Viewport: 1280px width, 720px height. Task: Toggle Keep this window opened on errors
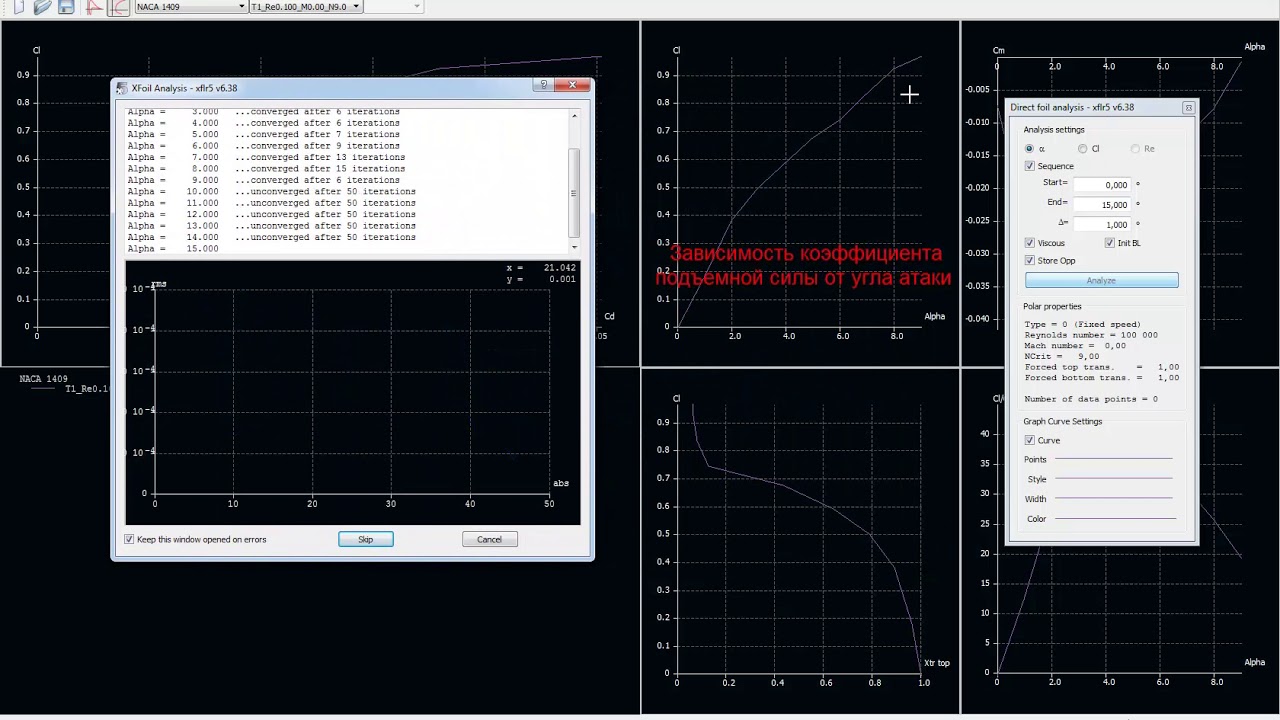129,539
